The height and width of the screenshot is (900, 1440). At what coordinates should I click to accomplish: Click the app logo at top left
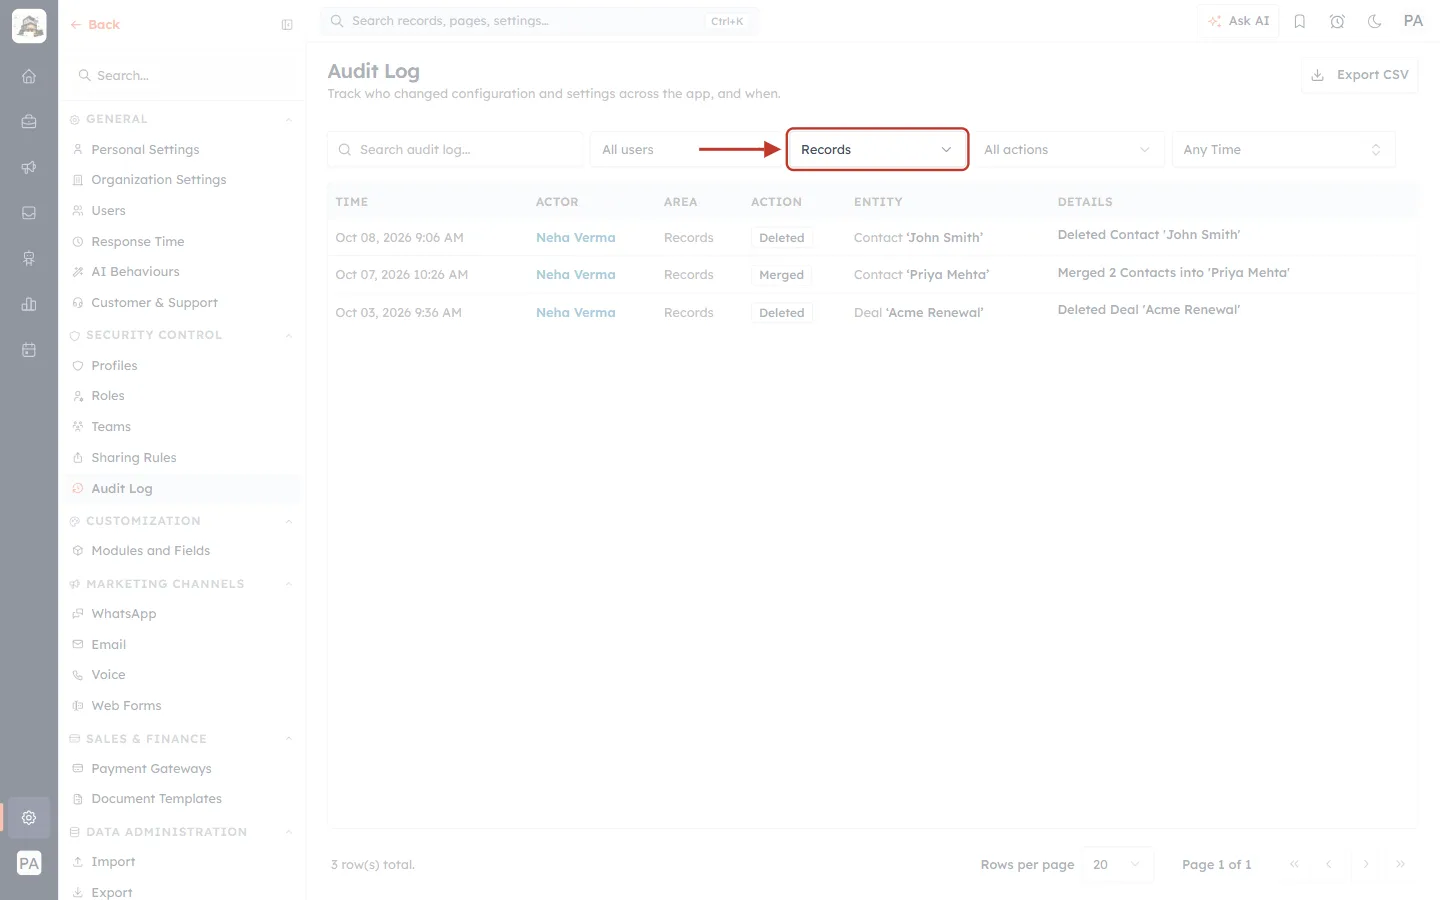click(29, 26)
